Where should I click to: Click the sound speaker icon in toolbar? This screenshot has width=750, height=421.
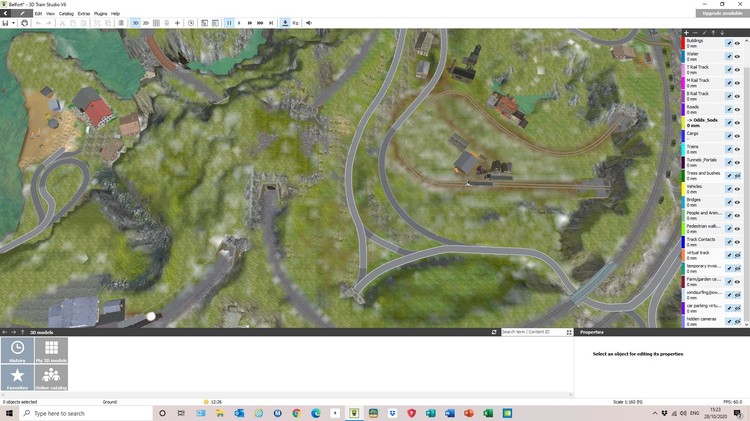[309, 22]
